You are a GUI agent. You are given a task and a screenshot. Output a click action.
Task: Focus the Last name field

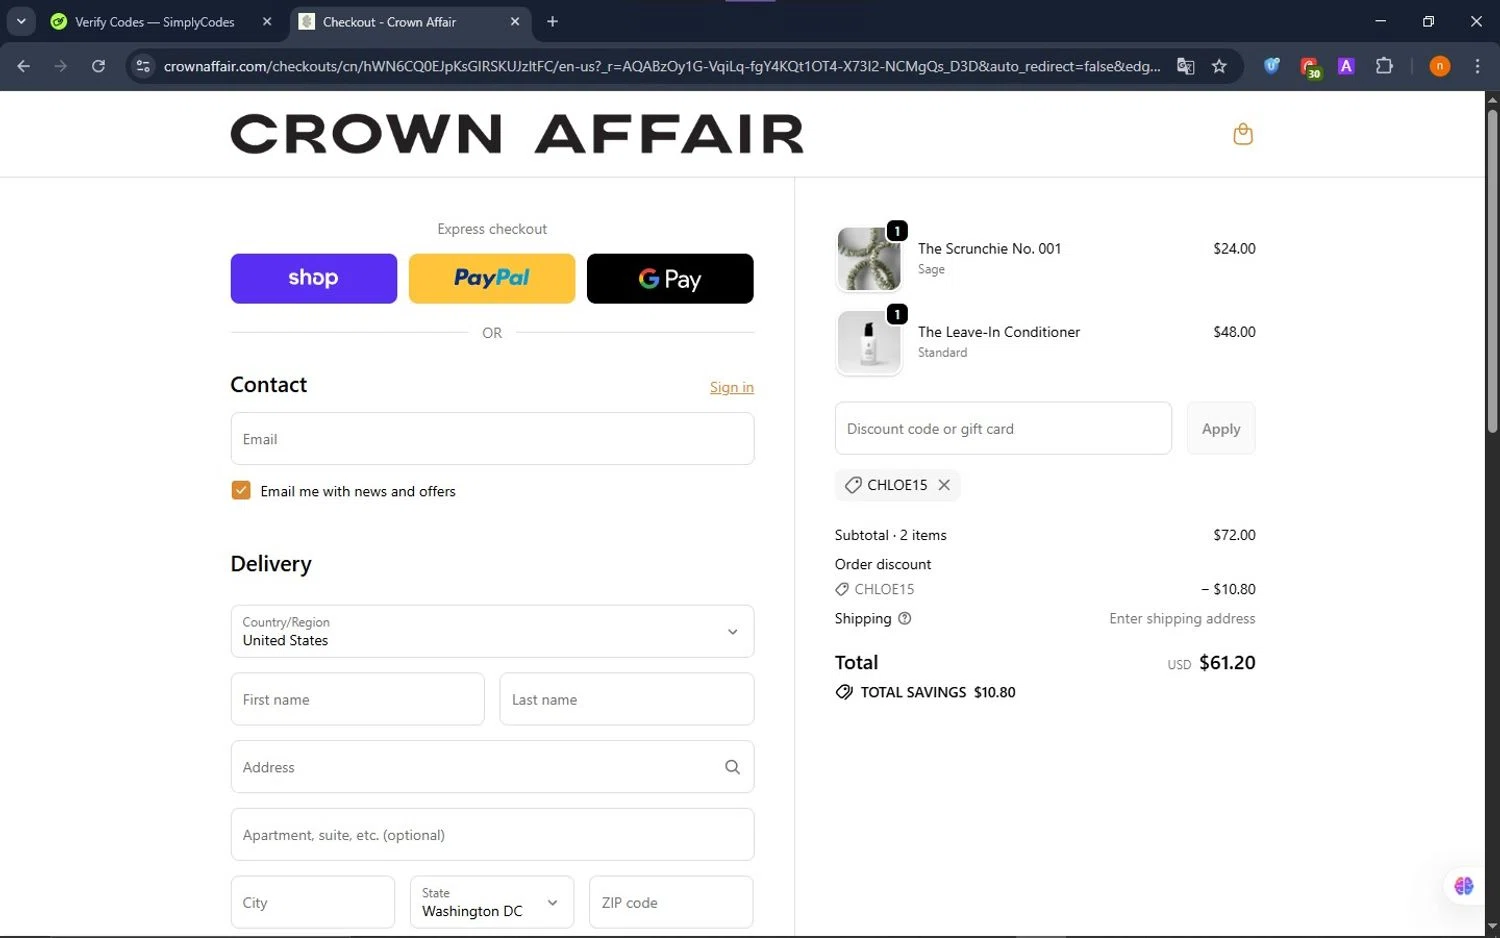tap(627, 699)
